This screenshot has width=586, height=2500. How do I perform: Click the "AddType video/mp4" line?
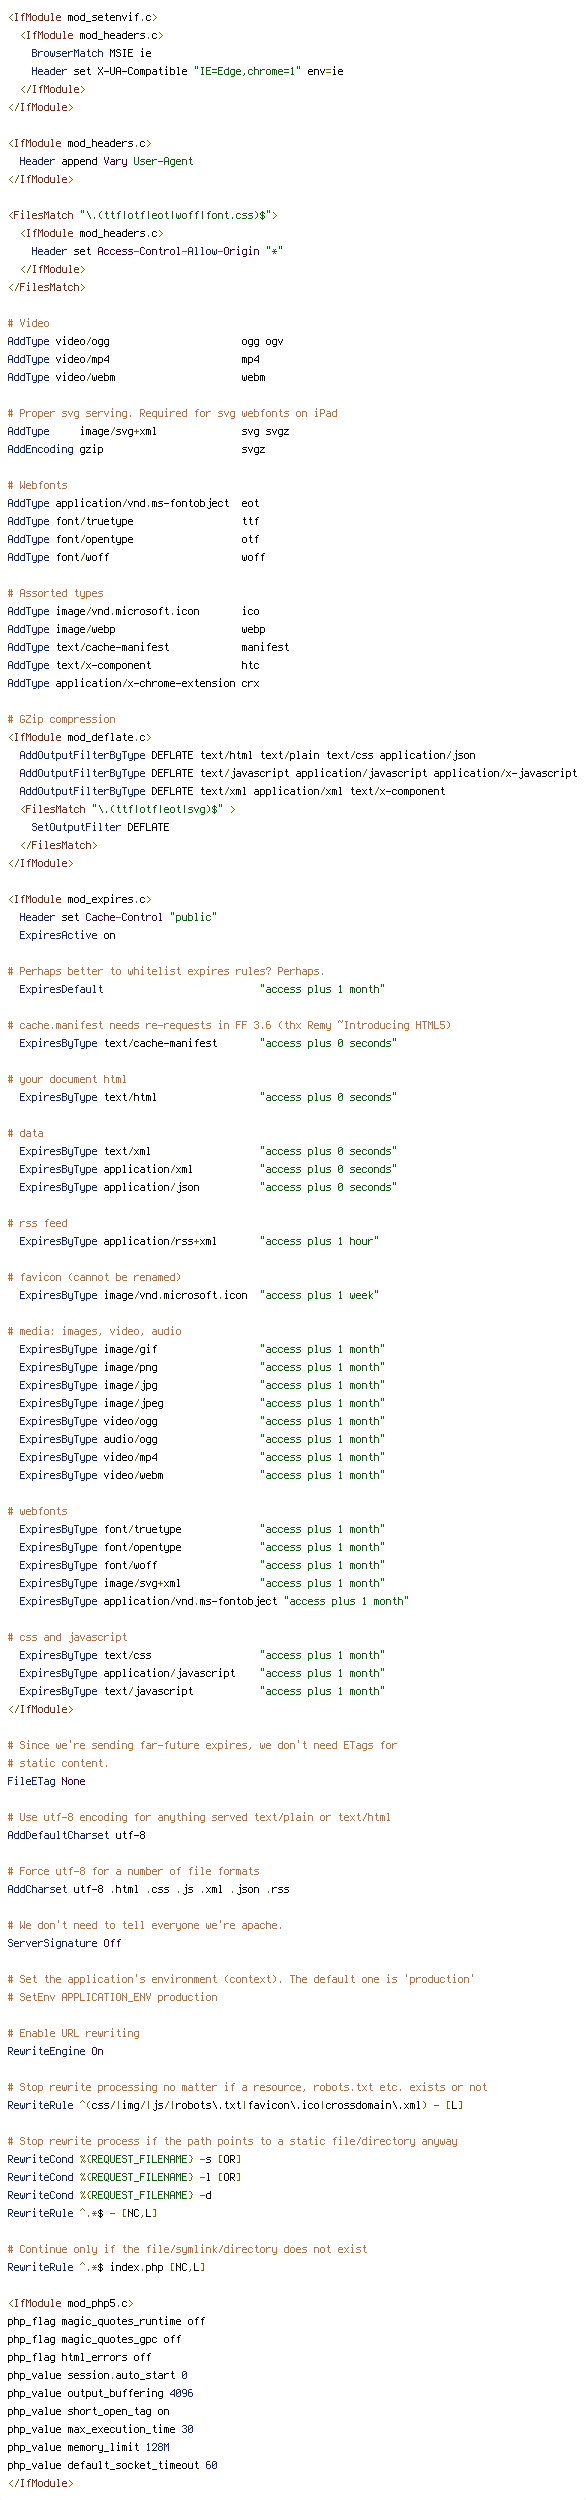coord(133,359)
